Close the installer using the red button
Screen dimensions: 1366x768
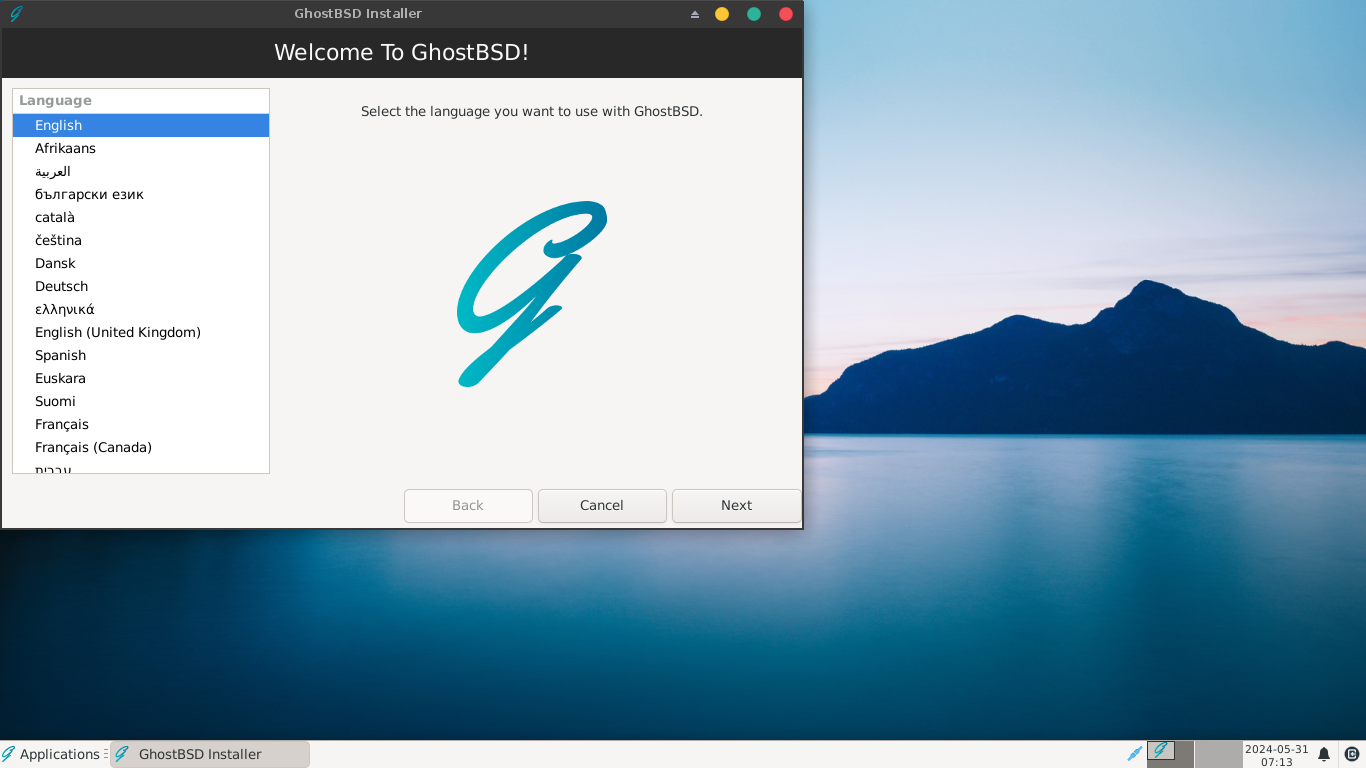786,14
